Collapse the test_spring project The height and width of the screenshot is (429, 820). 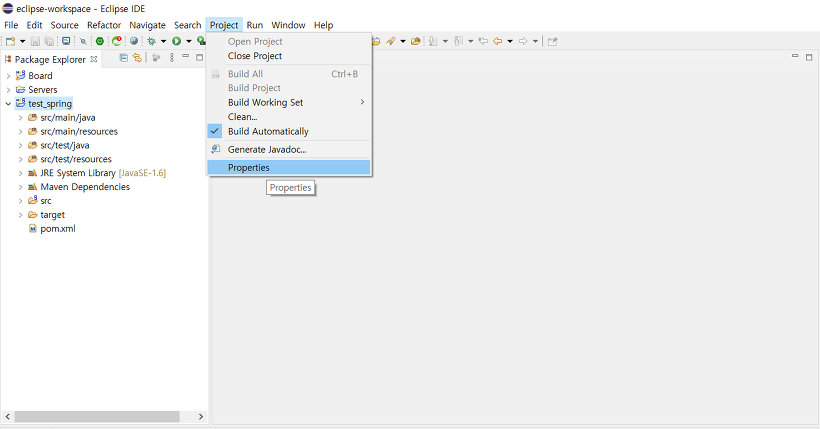click(x=8, y=104)
